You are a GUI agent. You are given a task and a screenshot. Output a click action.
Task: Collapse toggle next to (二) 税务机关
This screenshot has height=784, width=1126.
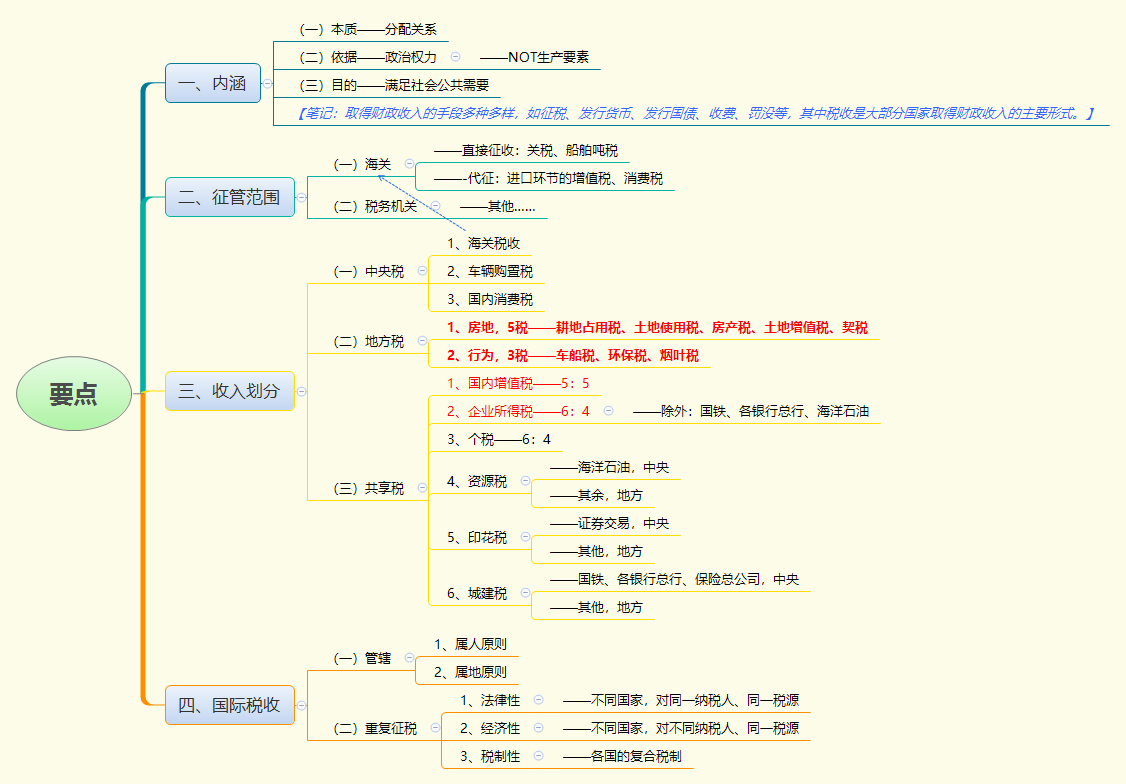click(x=435, y=206)
